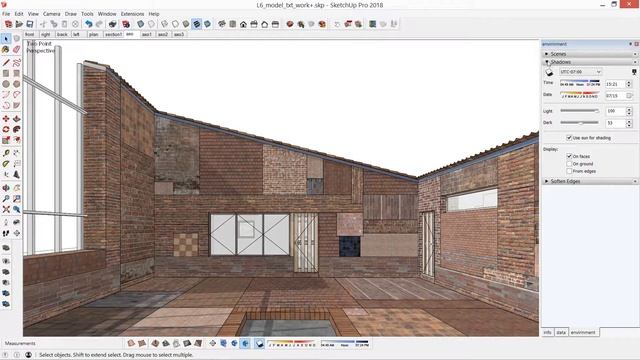Adjust the Dark slider

click(x=580, y=122)
